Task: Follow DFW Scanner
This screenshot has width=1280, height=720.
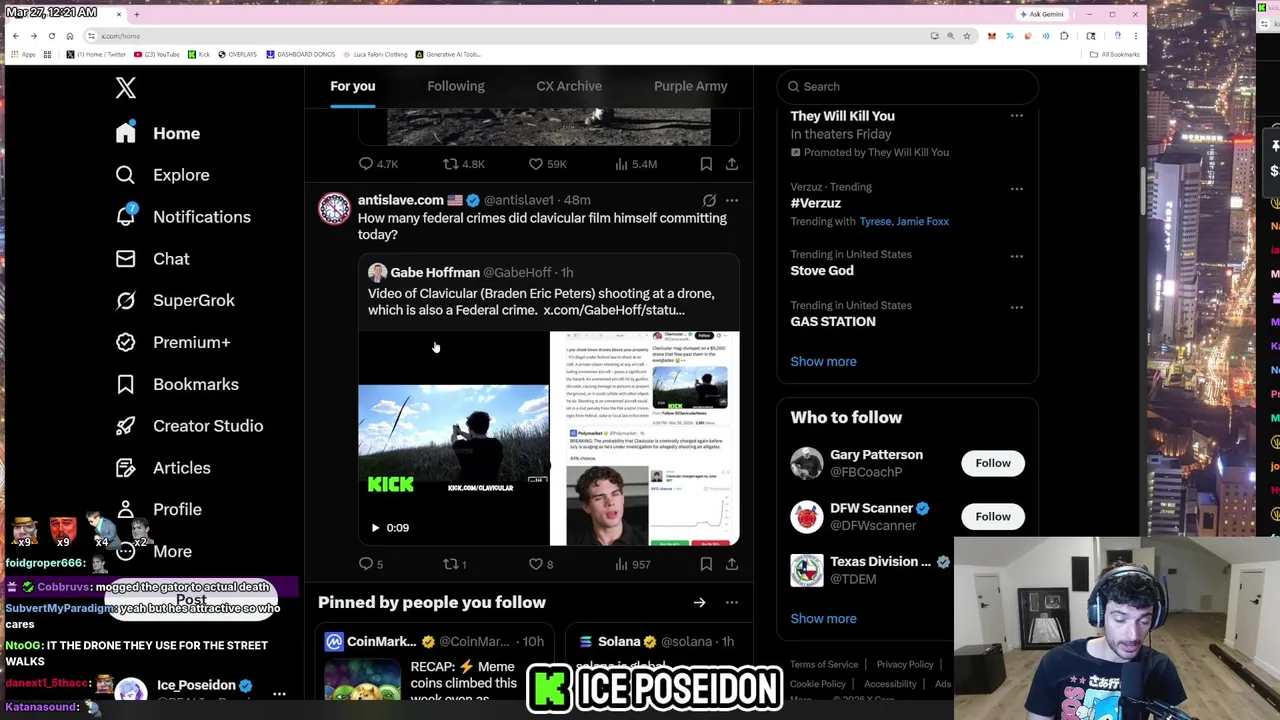Action: click(993, 516)
